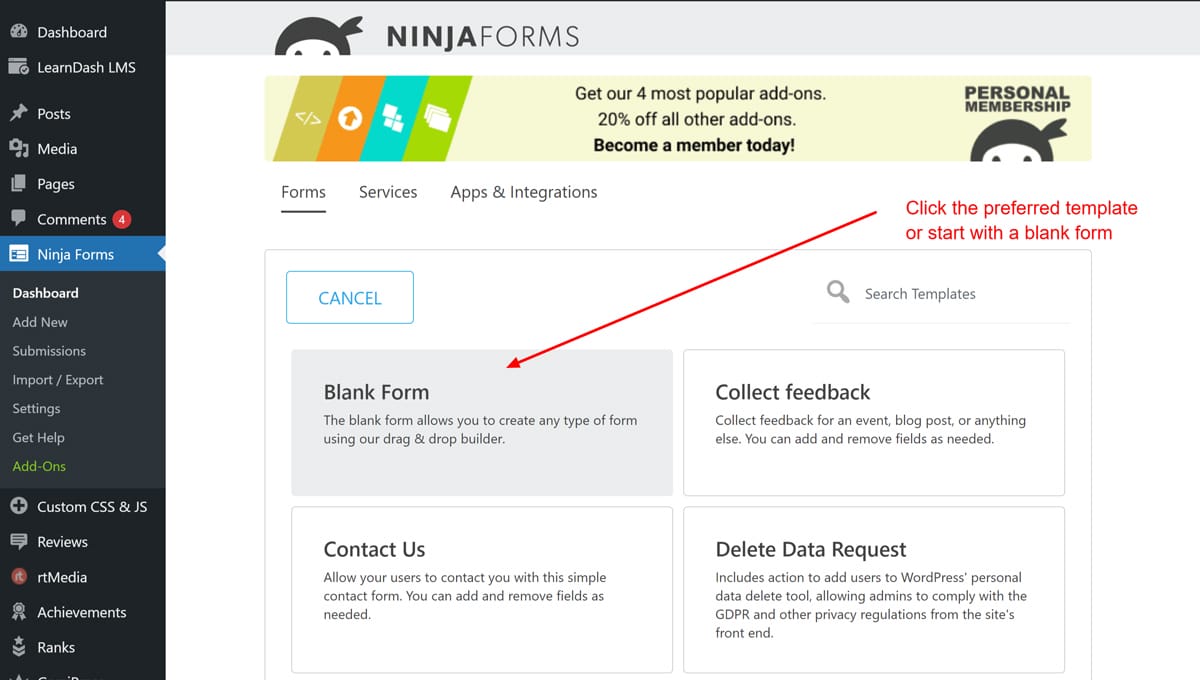This screenshot has width=1200, height=680.
Task: Click the Custom CSS & JS plus icon
Action: [18, 506]
